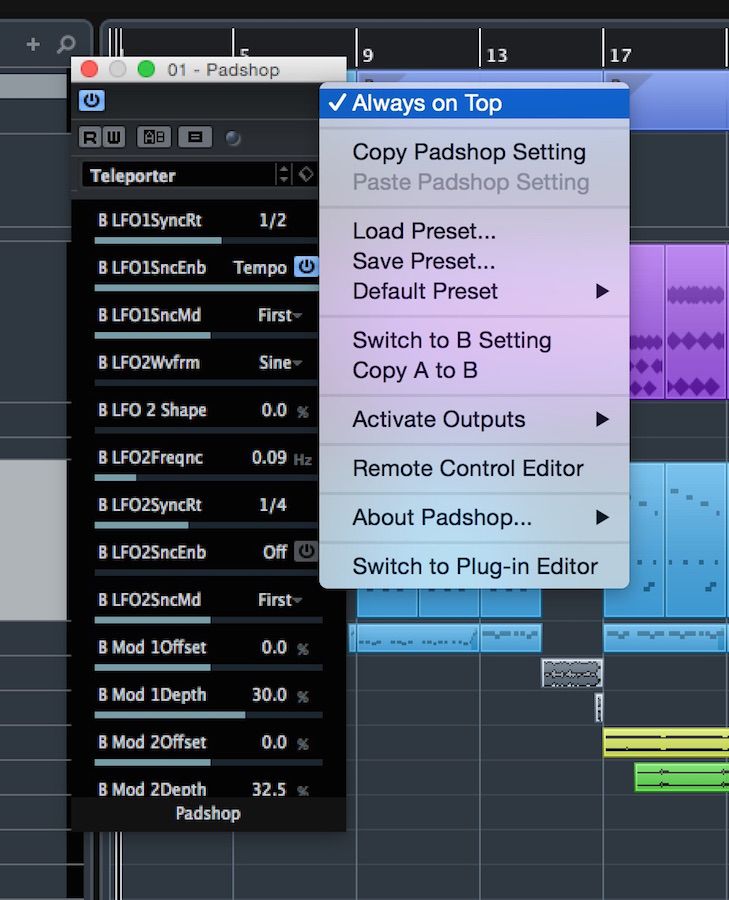
Task: Enable Write automation (W) button
Action: [114, 137]
